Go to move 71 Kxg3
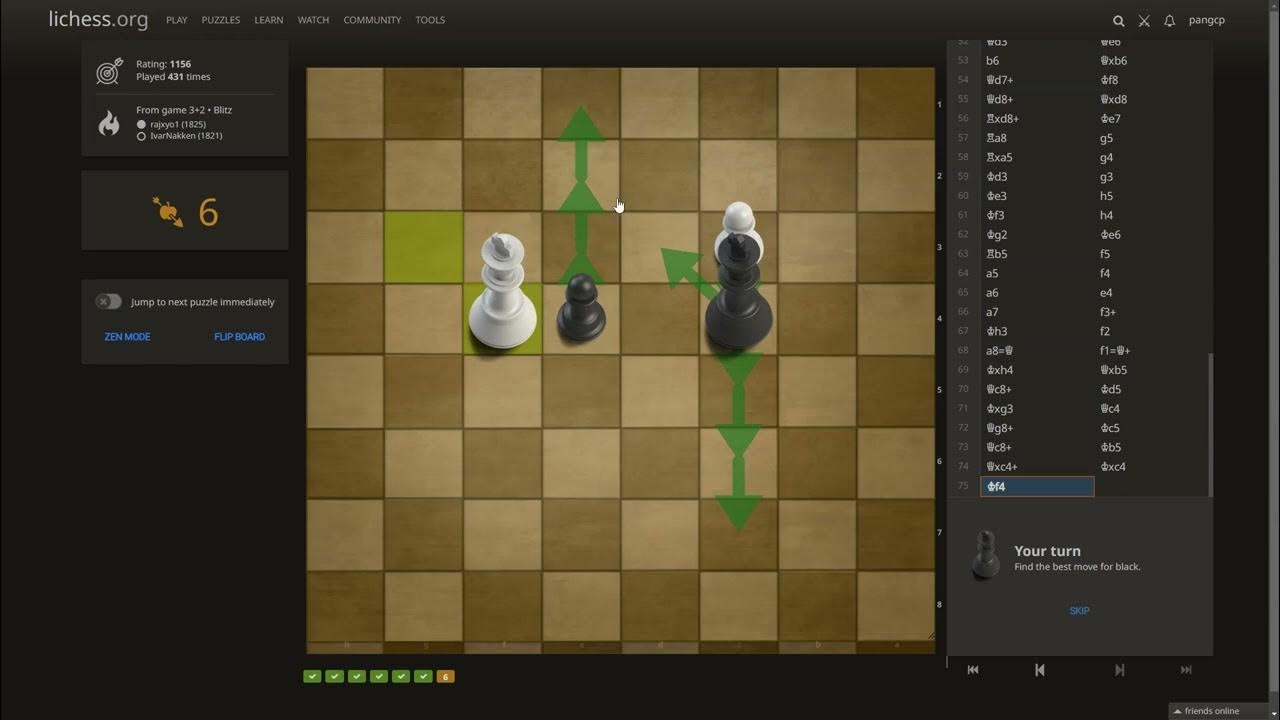Screen dimensions: 1280x720 (x=1037, y=409)
